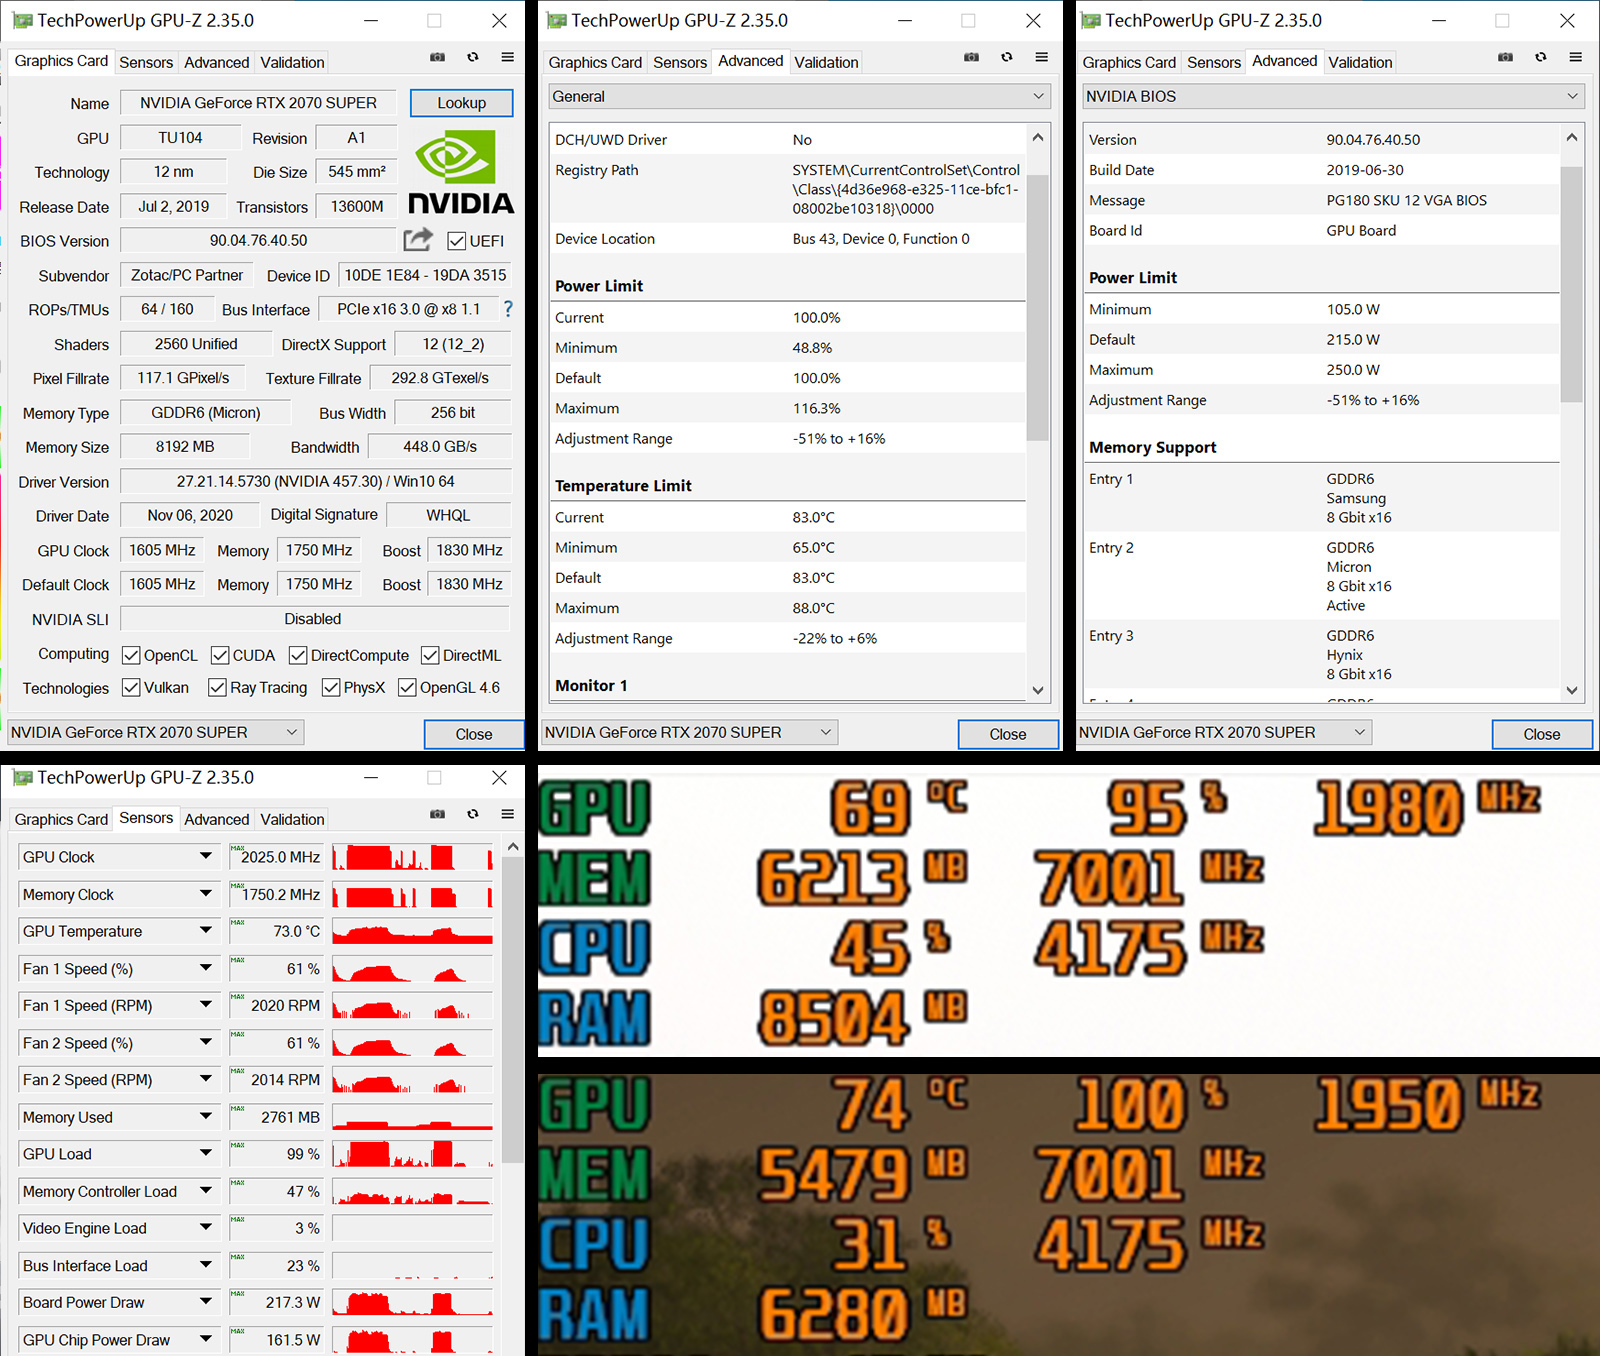
Task: Click camera icon in the General advanced window
Action: point(971,58)
